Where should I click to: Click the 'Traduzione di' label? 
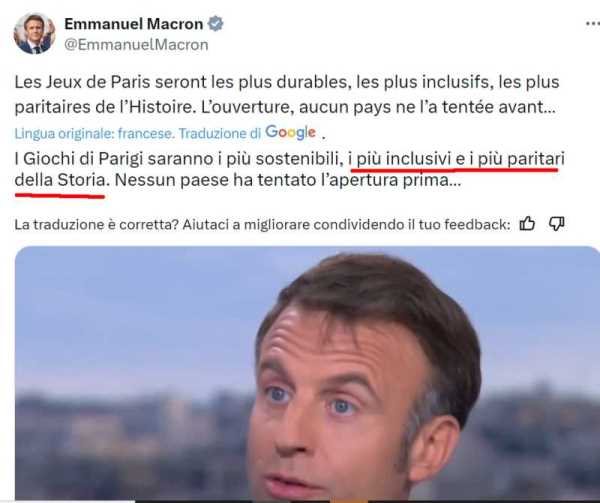tap(220, 133)
